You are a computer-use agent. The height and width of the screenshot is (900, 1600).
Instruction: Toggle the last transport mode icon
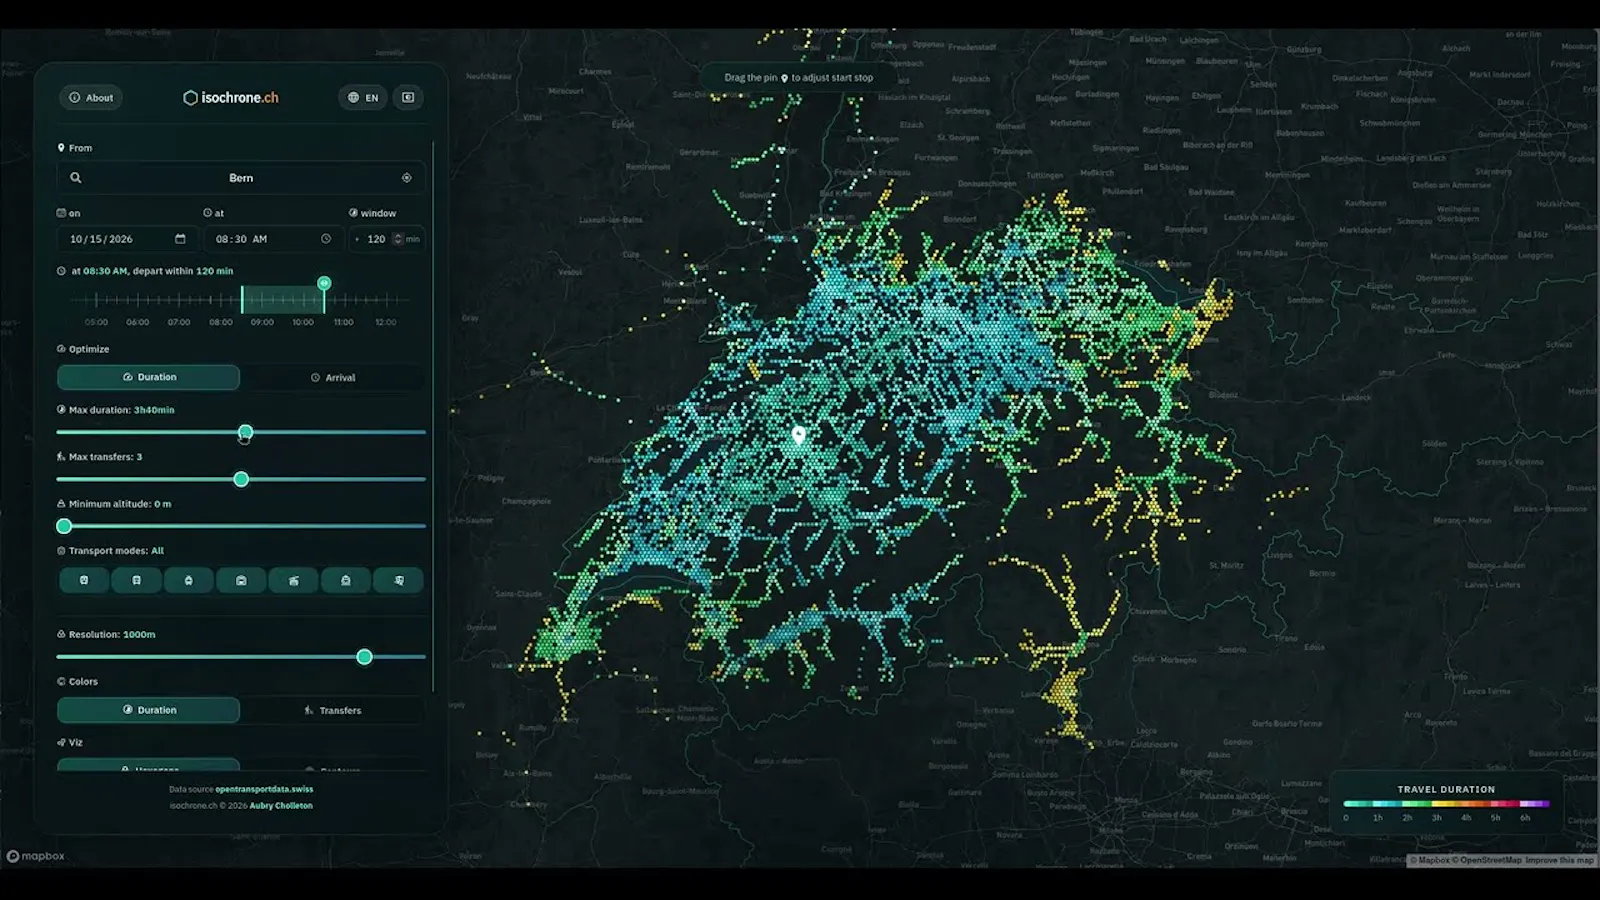[x=398, y=580]
